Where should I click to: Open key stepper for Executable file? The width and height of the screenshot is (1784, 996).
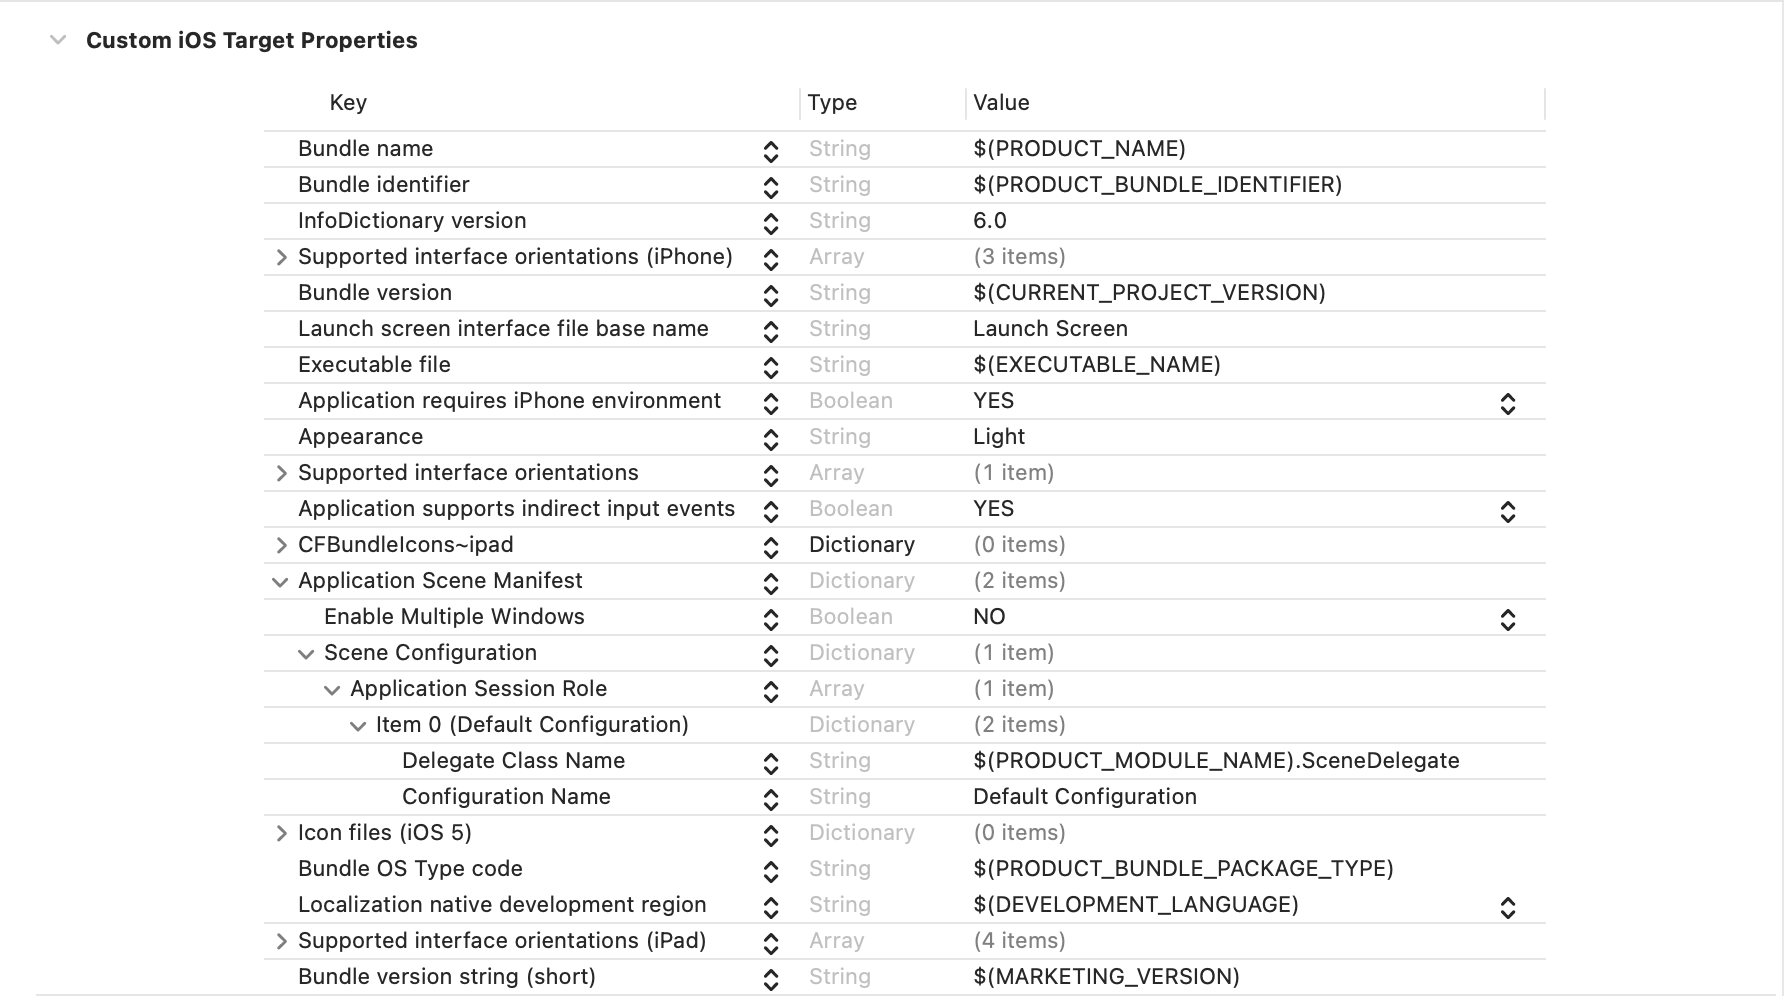pos(771,367)
